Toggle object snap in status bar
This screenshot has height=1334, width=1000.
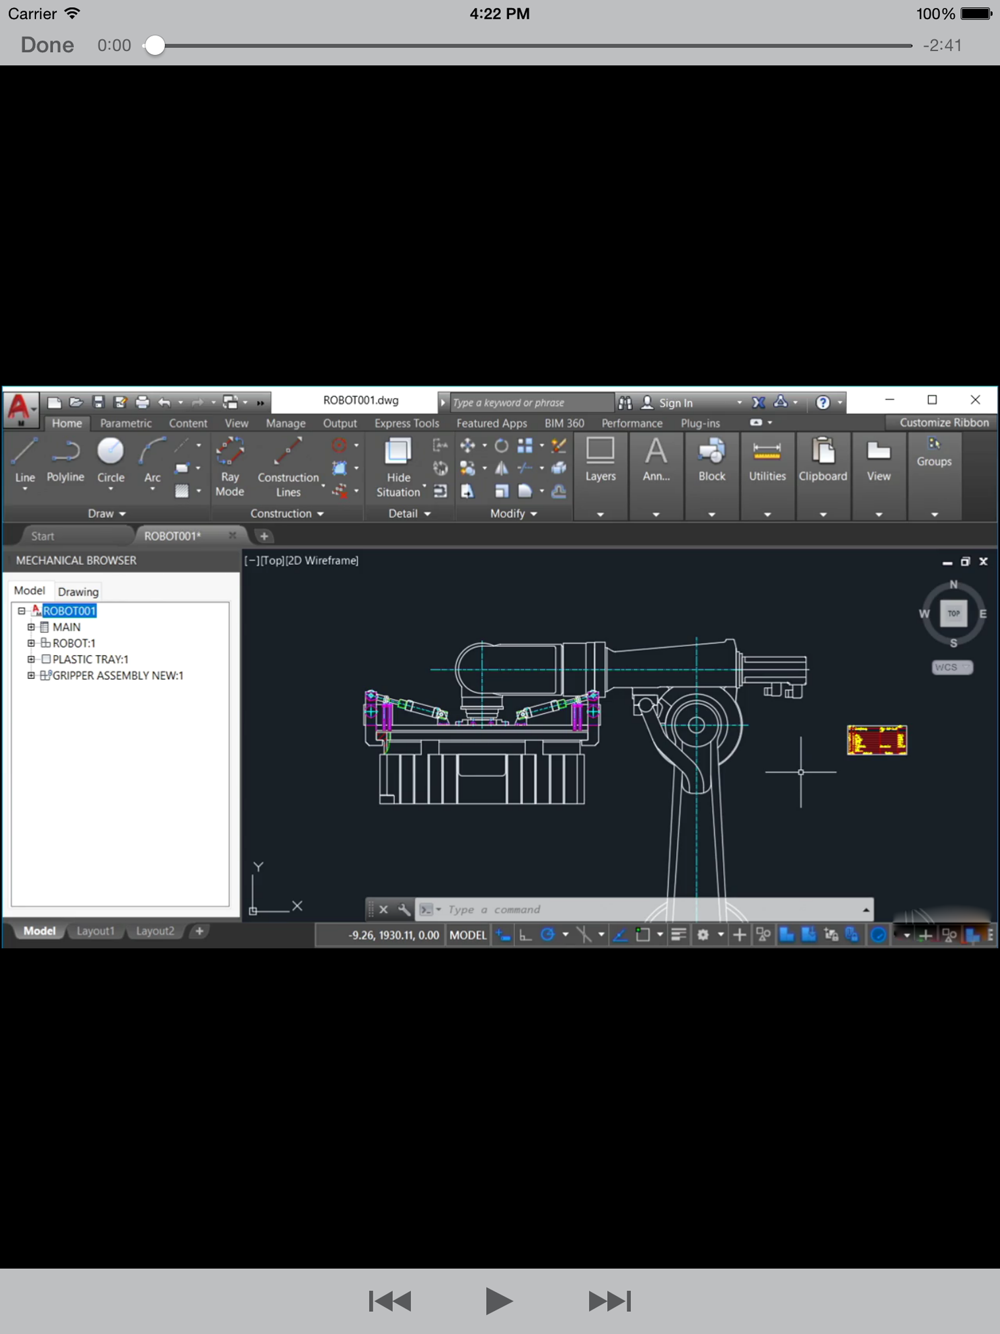(x=643, y=935)
